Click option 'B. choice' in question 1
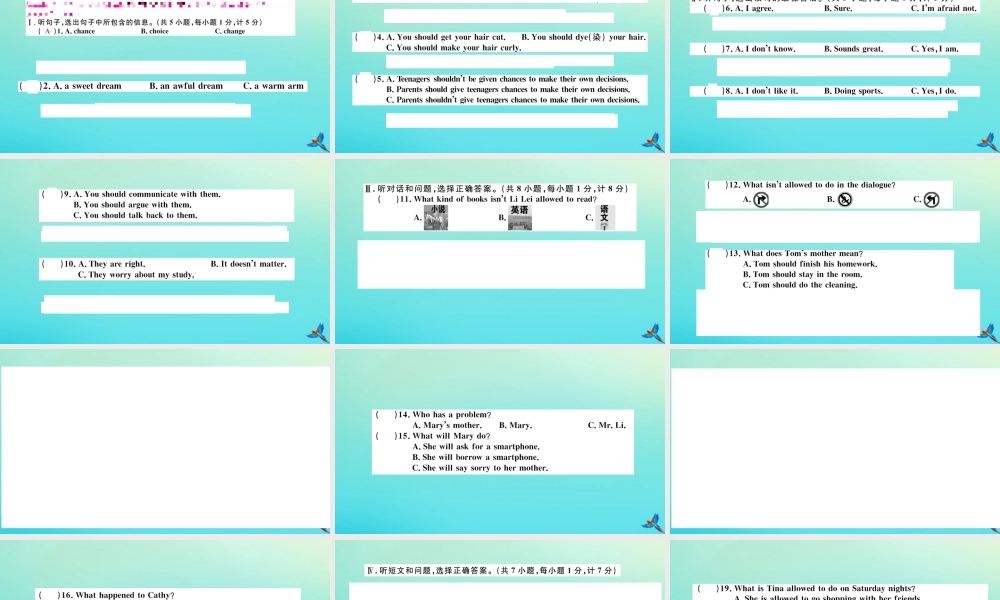The width and height of the screenshot is (1000, 600). [x=155, y=31]
